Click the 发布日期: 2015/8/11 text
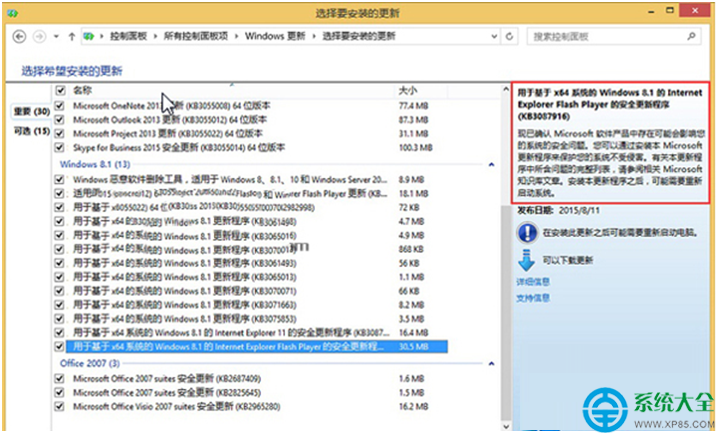The image size is (717, 435). pos(558,211)
